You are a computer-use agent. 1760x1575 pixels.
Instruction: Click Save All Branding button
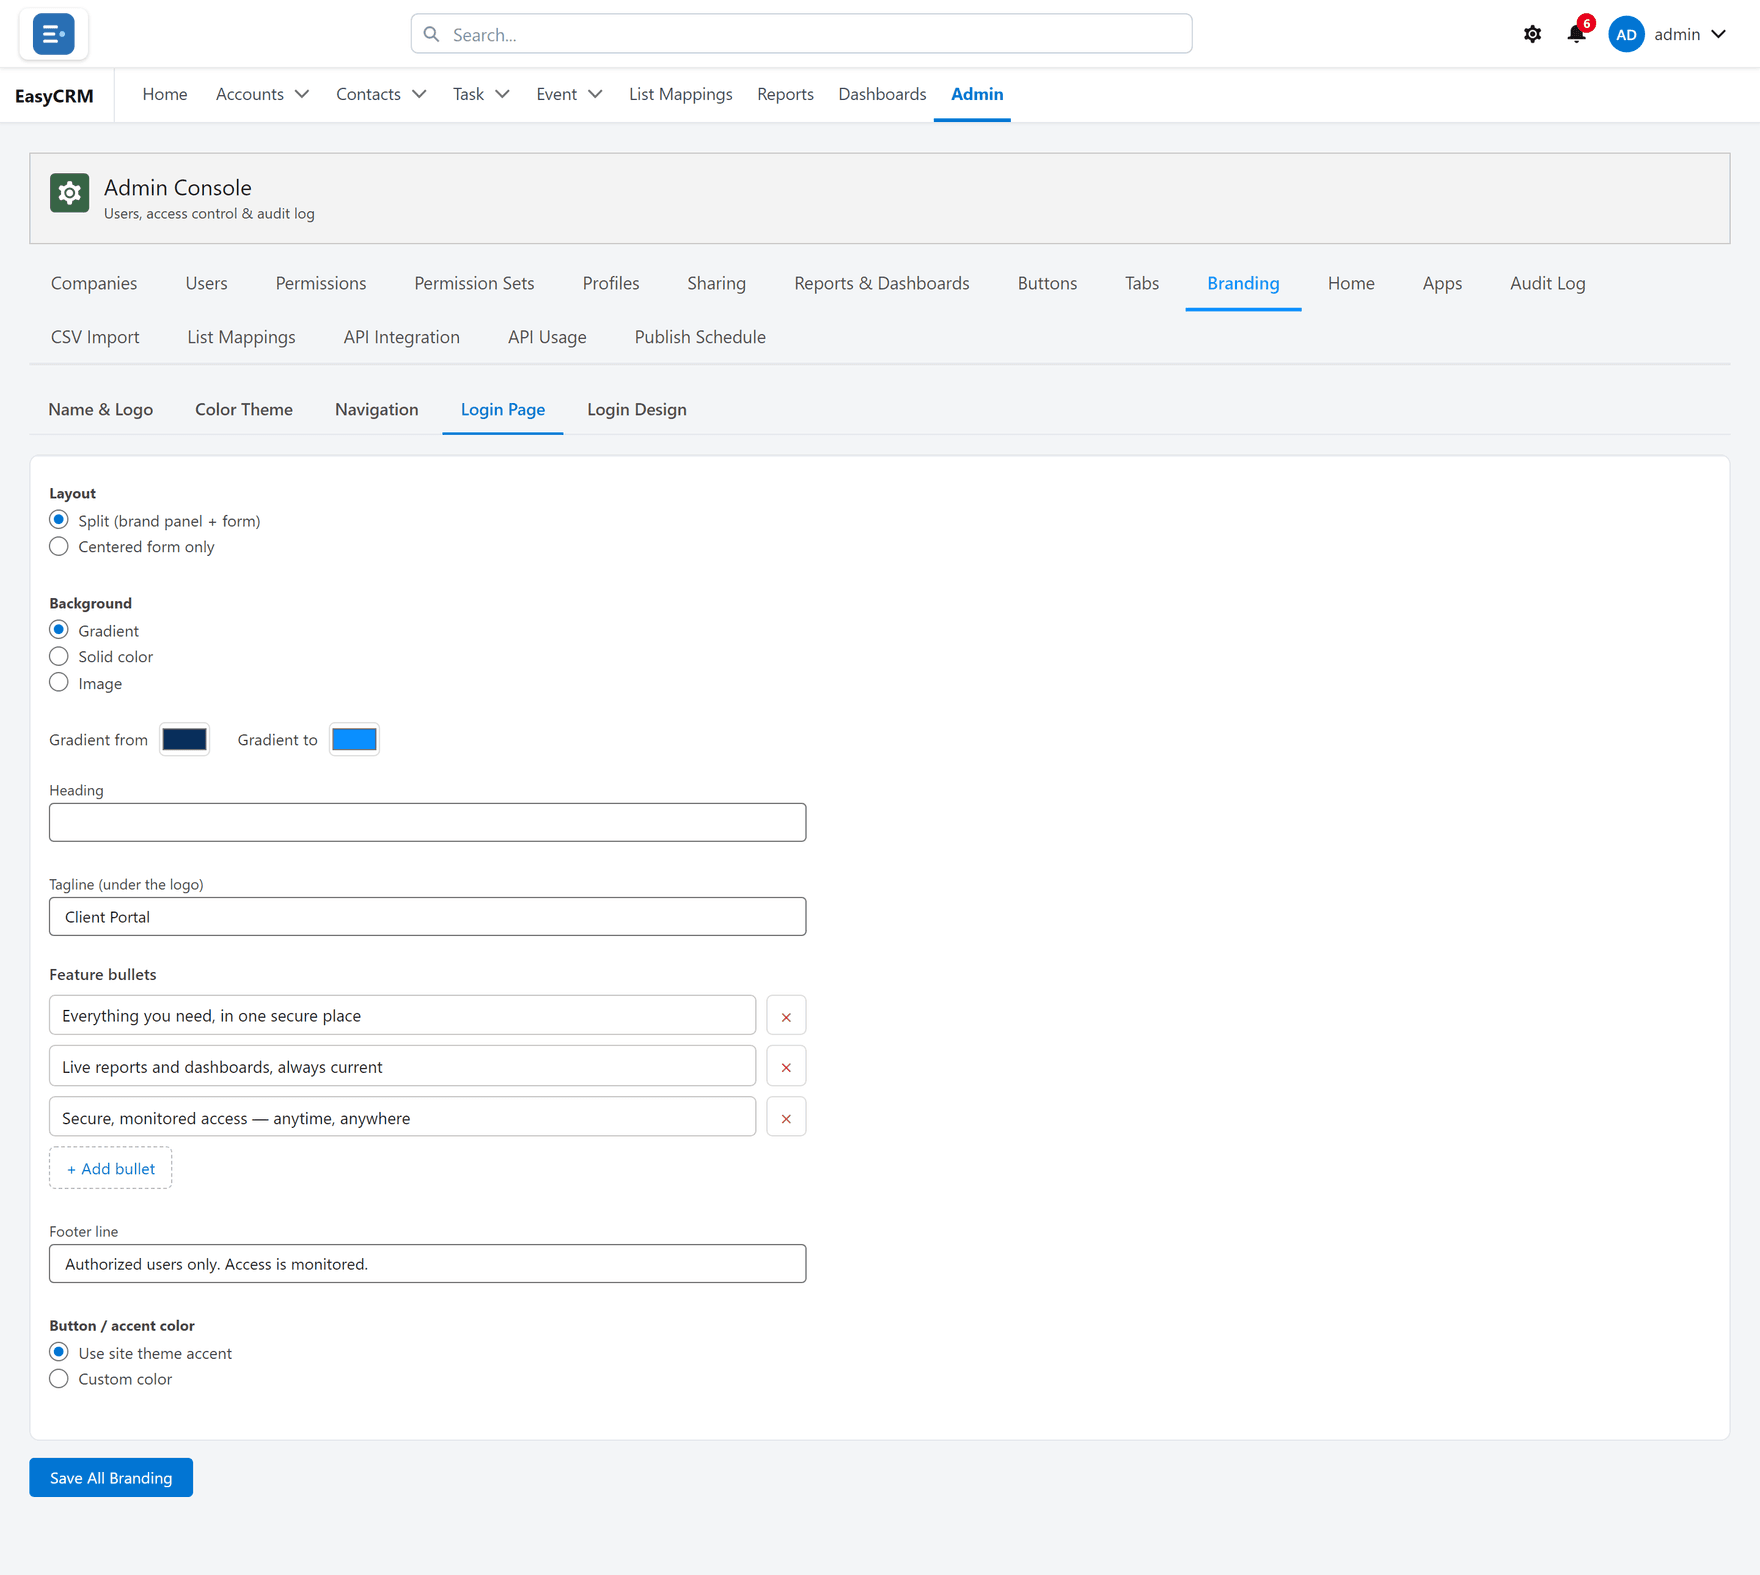click(111, 1477)
